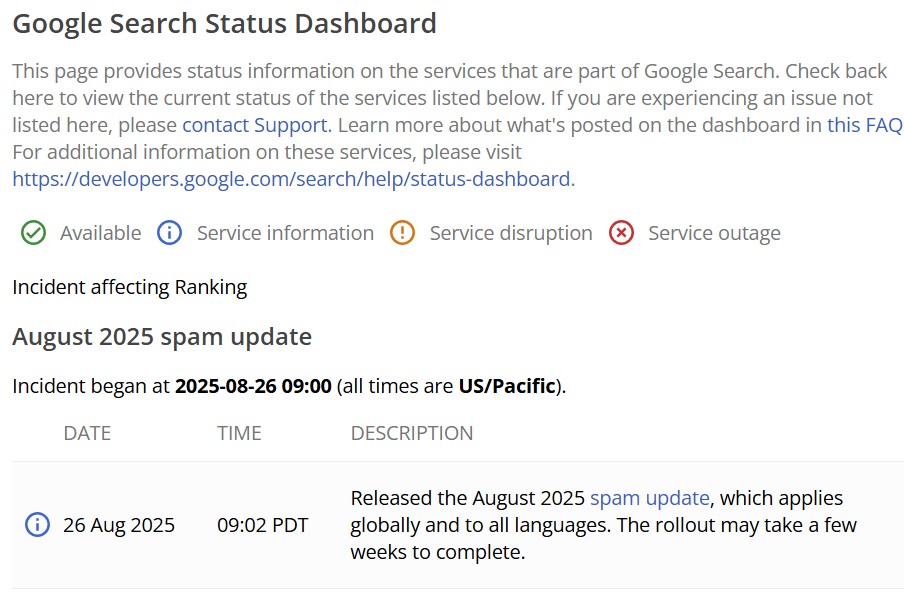904x604 pixels.
Task: Click the info icon beside 26 Aug 2025
Action: pos(37,525)
